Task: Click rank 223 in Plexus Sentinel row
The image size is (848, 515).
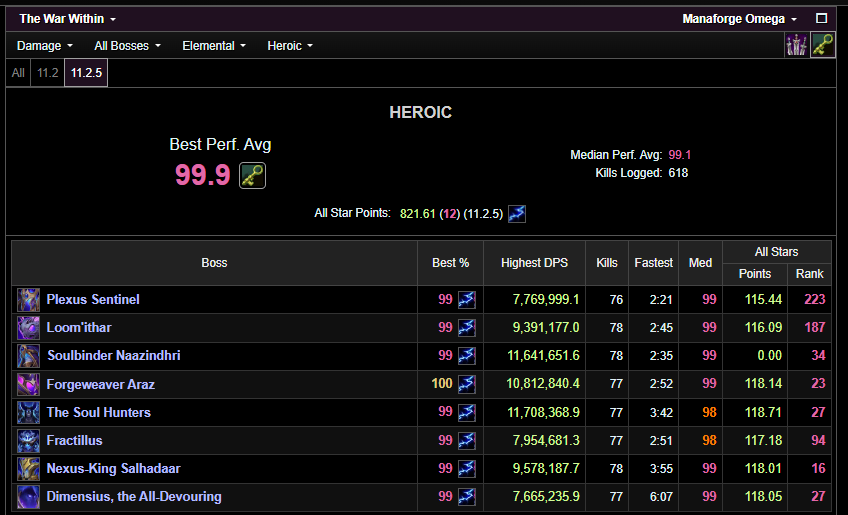Action: click(x=815, y=300)
